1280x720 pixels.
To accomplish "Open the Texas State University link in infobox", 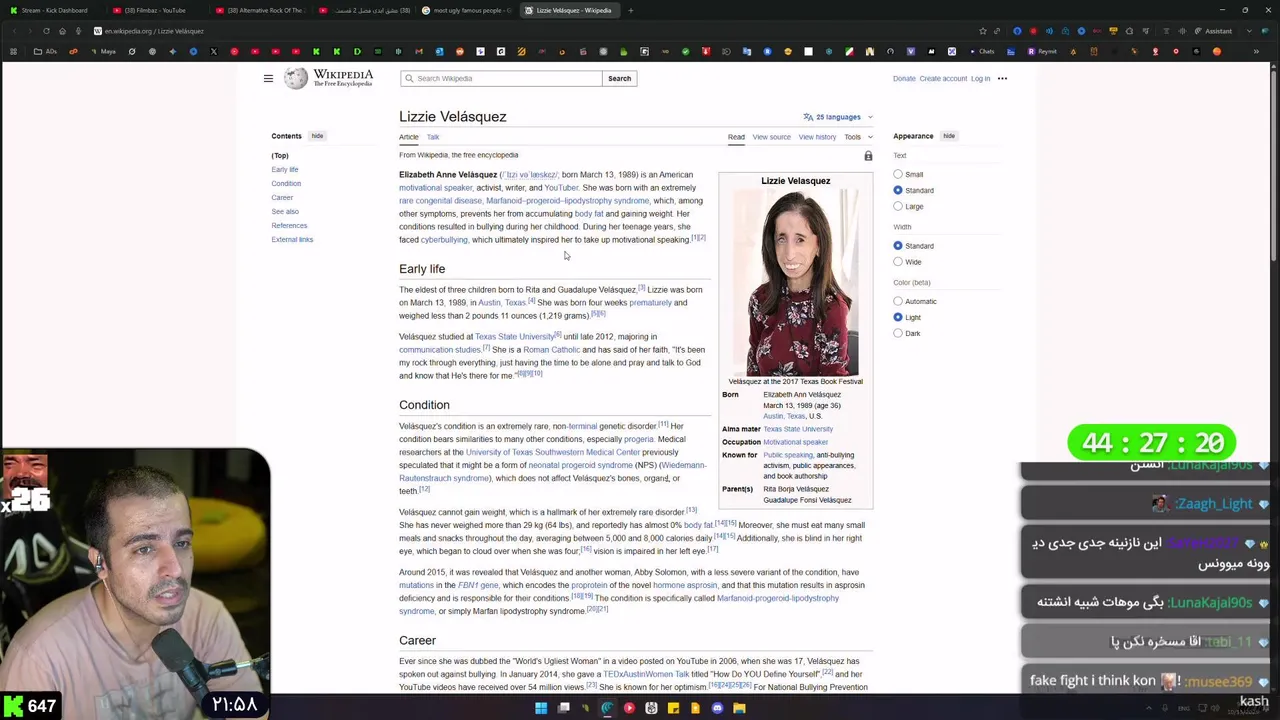I will (798, 429).
